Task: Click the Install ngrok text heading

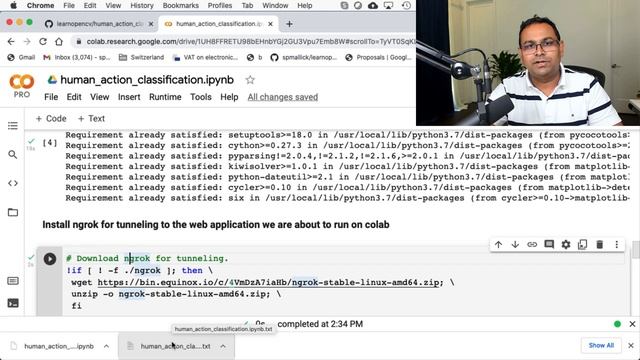Action: [x=216, y=225]
